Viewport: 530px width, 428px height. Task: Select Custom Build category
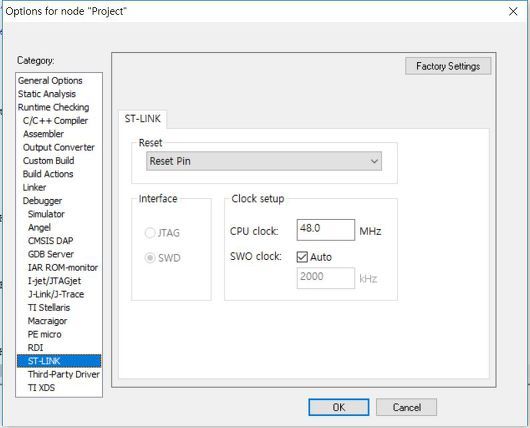click(49, 161)
